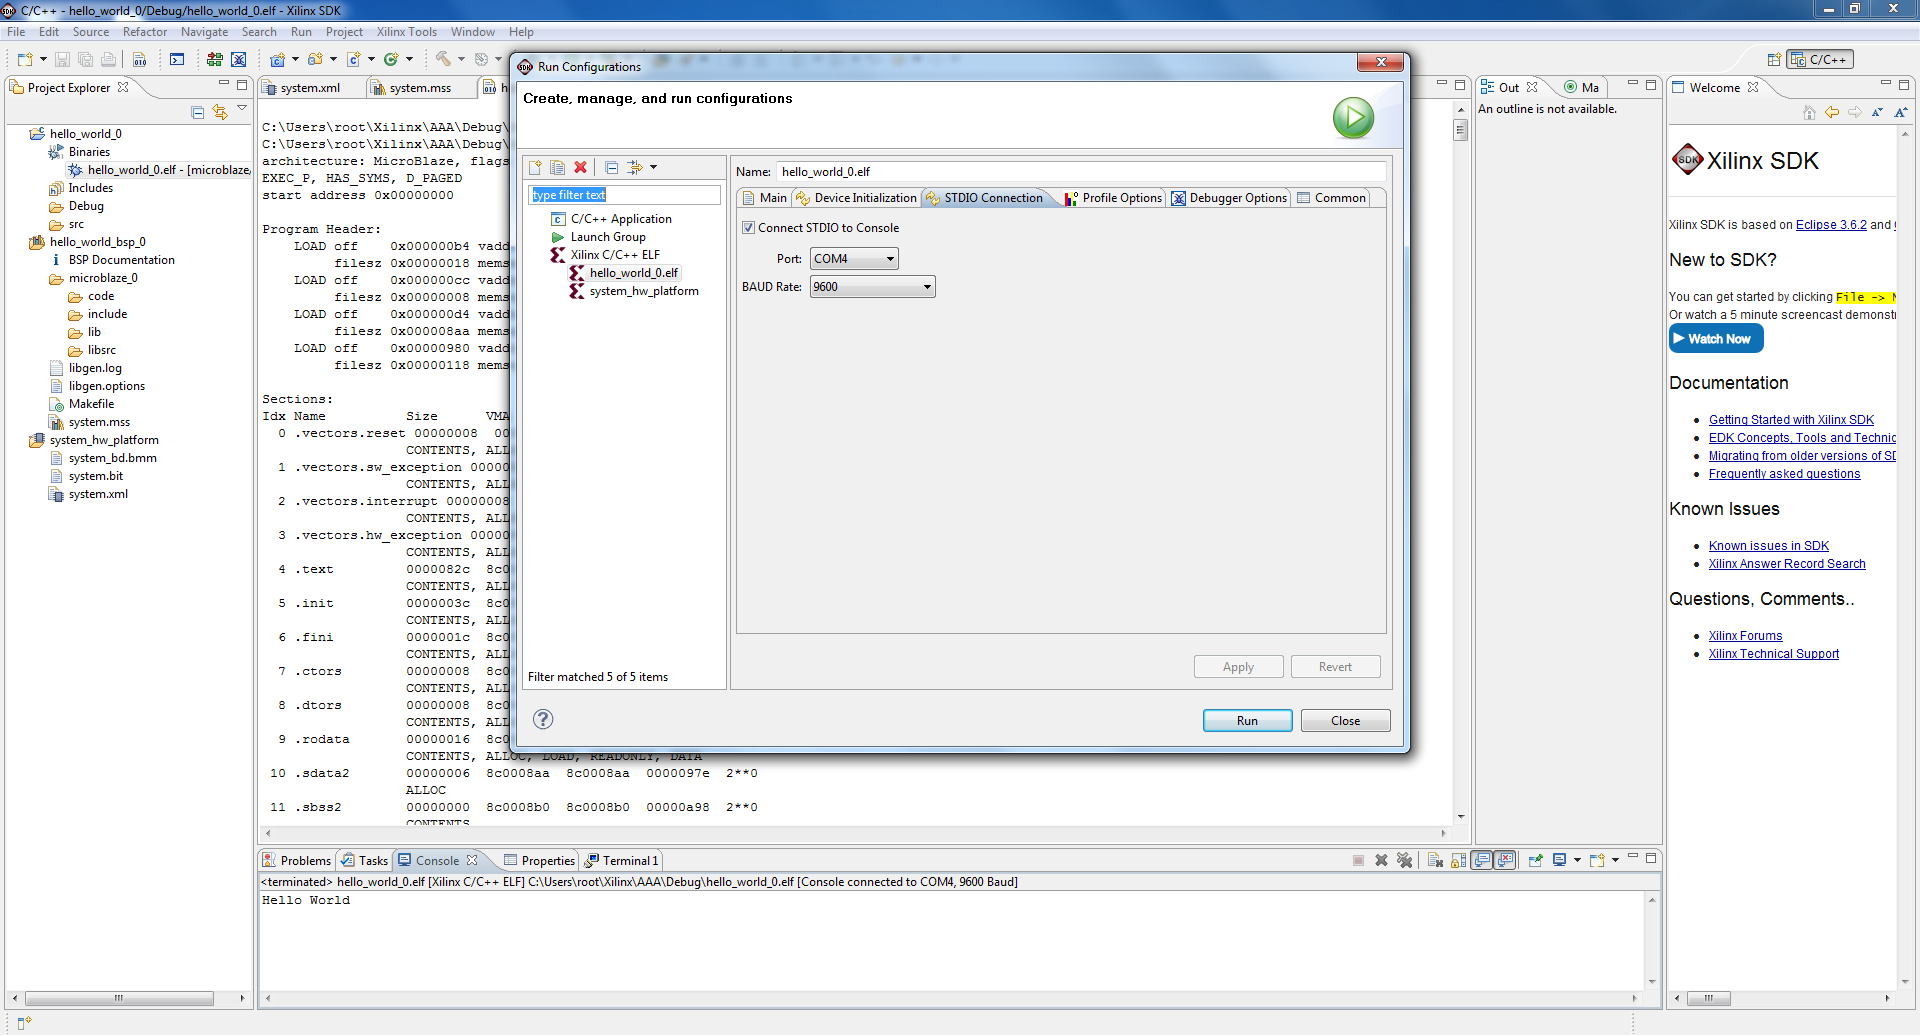Click the Program FPGA toolbar icon
This screenshot has width=1920, height=1035.
(x=214, y=59)
